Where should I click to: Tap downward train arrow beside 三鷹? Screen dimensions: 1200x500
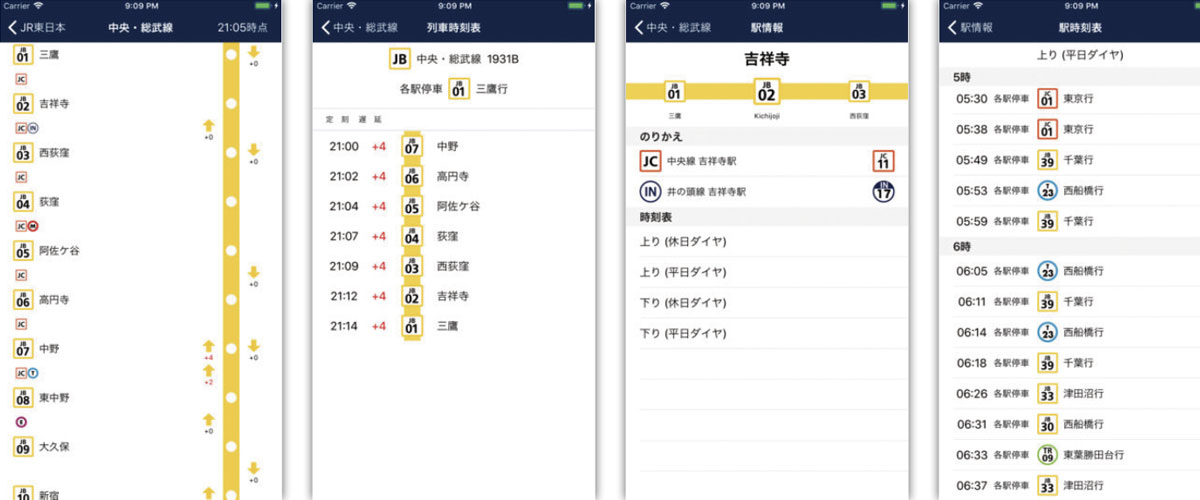click(254, 55)
